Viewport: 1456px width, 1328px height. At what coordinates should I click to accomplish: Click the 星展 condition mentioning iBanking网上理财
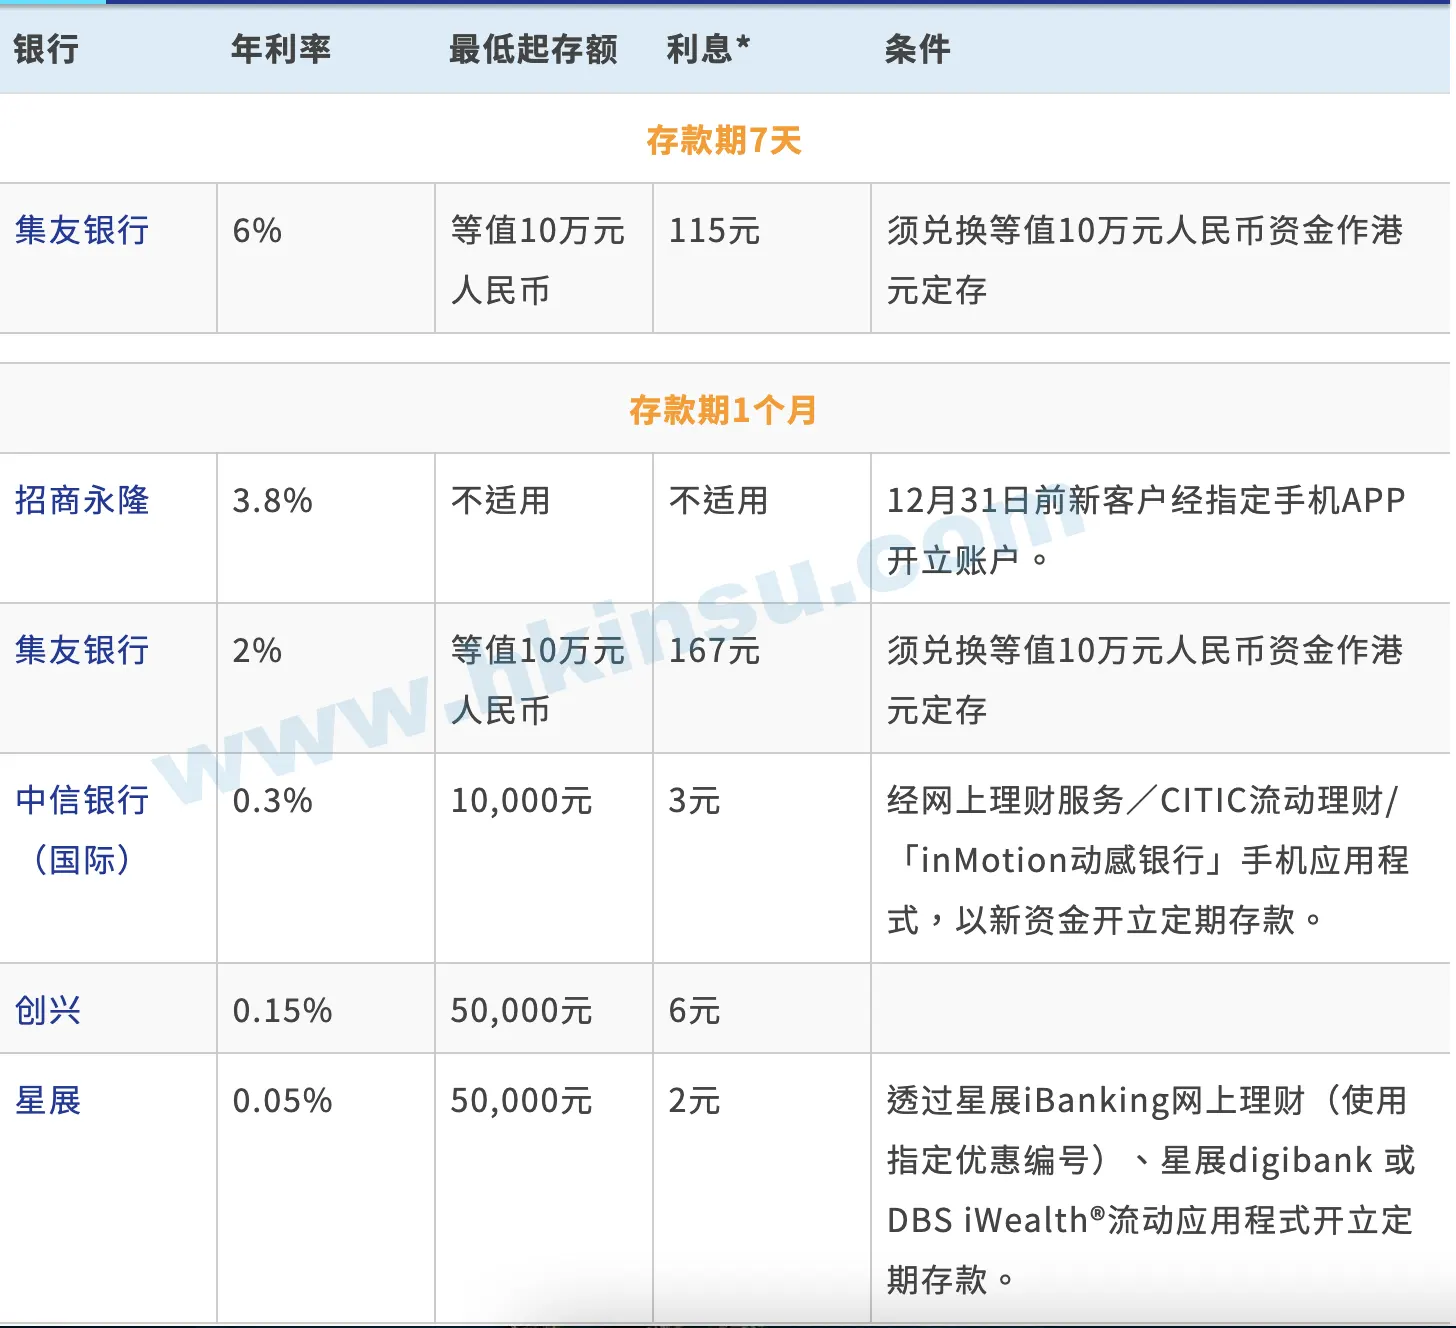pyautogui.click(x=1151, y=1190)
